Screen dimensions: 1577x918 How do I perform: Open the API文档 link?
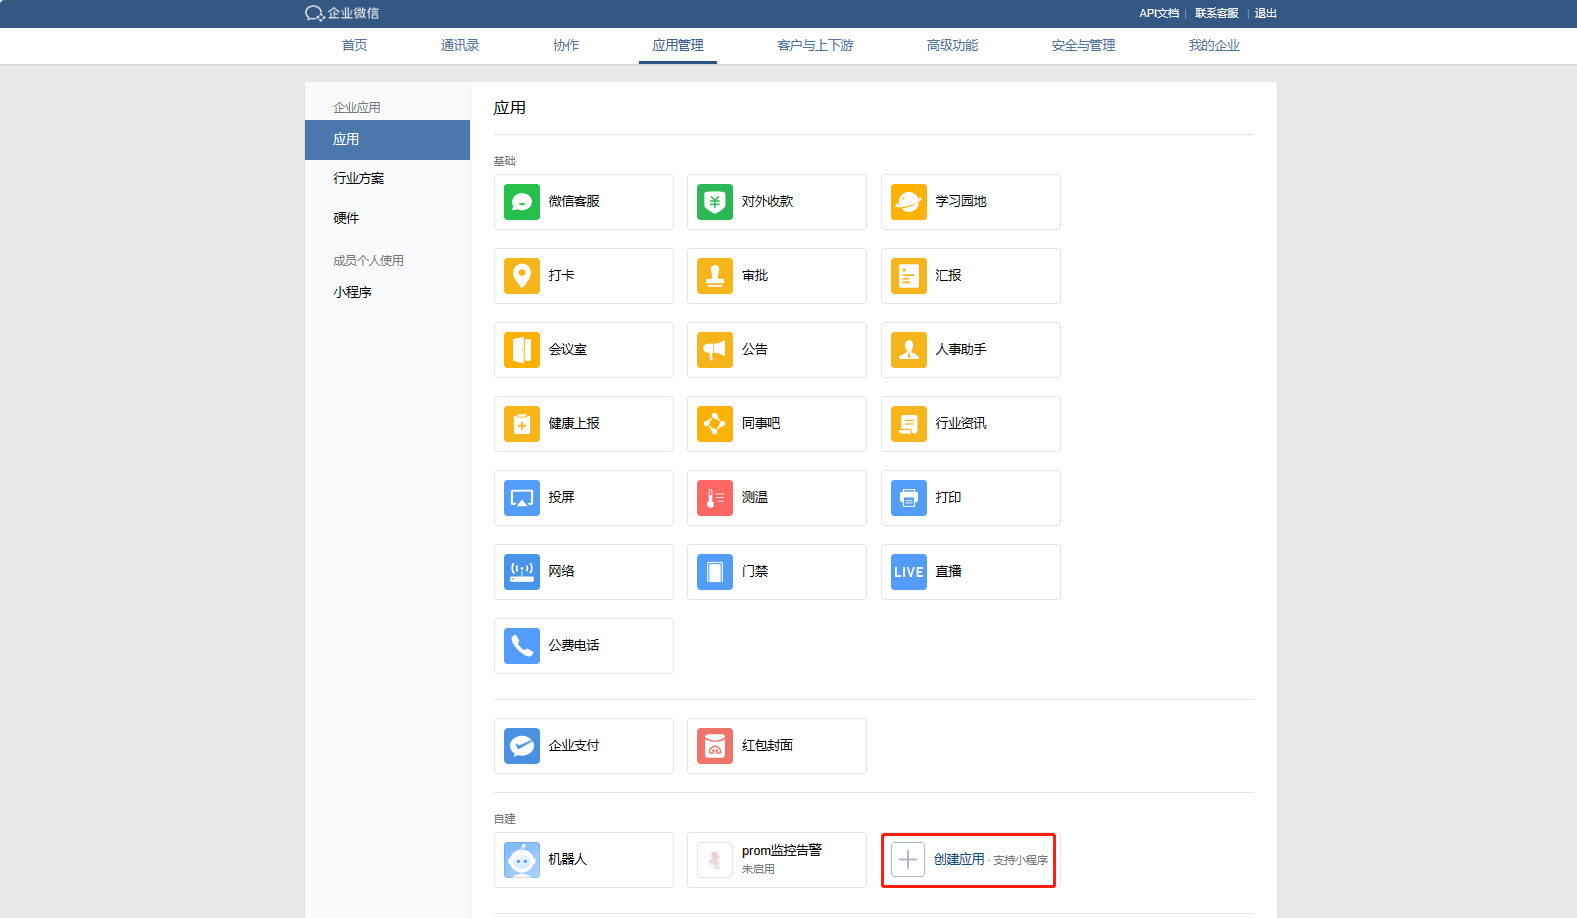(1159, 13)
